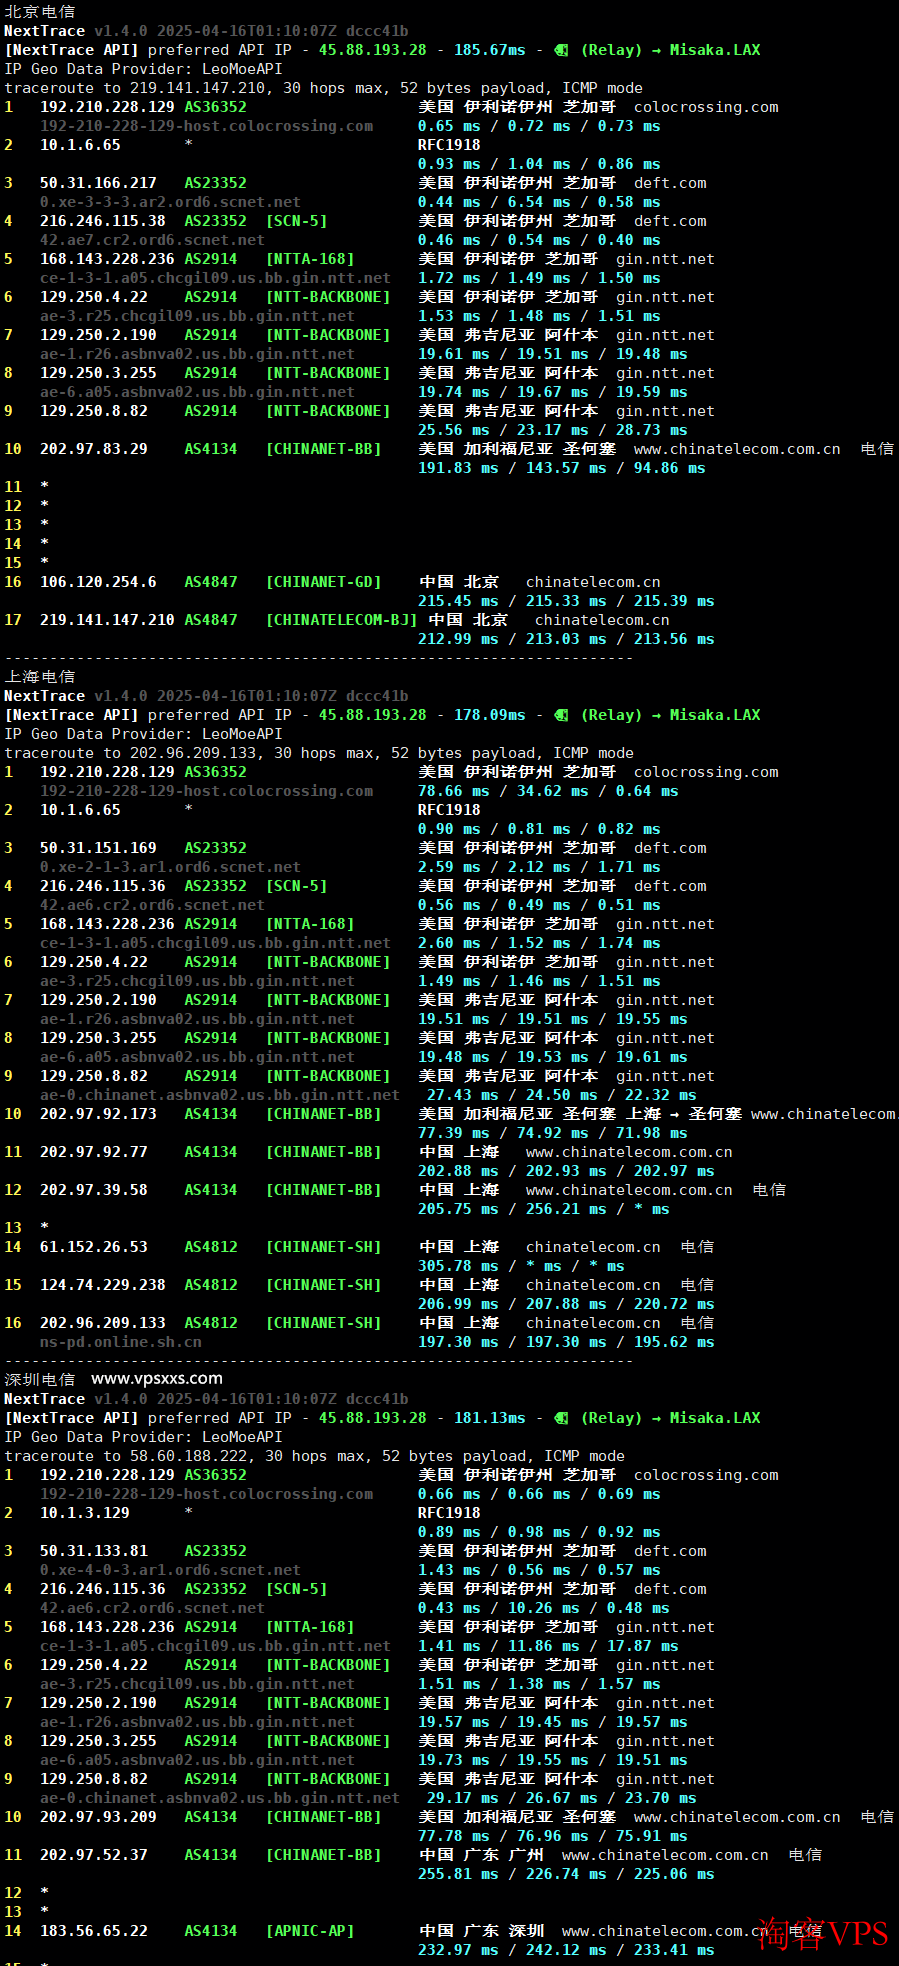Select hop IP 216.246.115.38
The width and height of the screenshot is (899, 1966).
[x=103, y=221]
